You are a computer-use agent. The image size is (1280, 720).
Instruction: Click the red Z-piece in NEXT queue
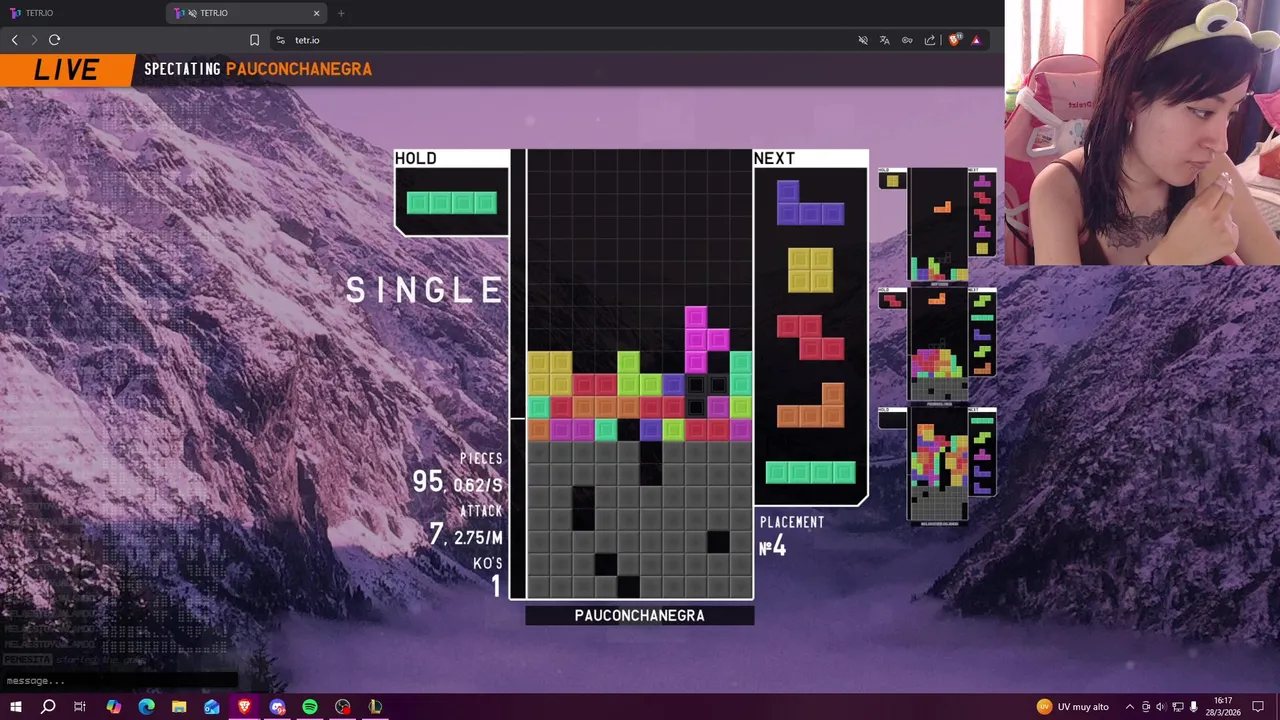pos(810,337)
